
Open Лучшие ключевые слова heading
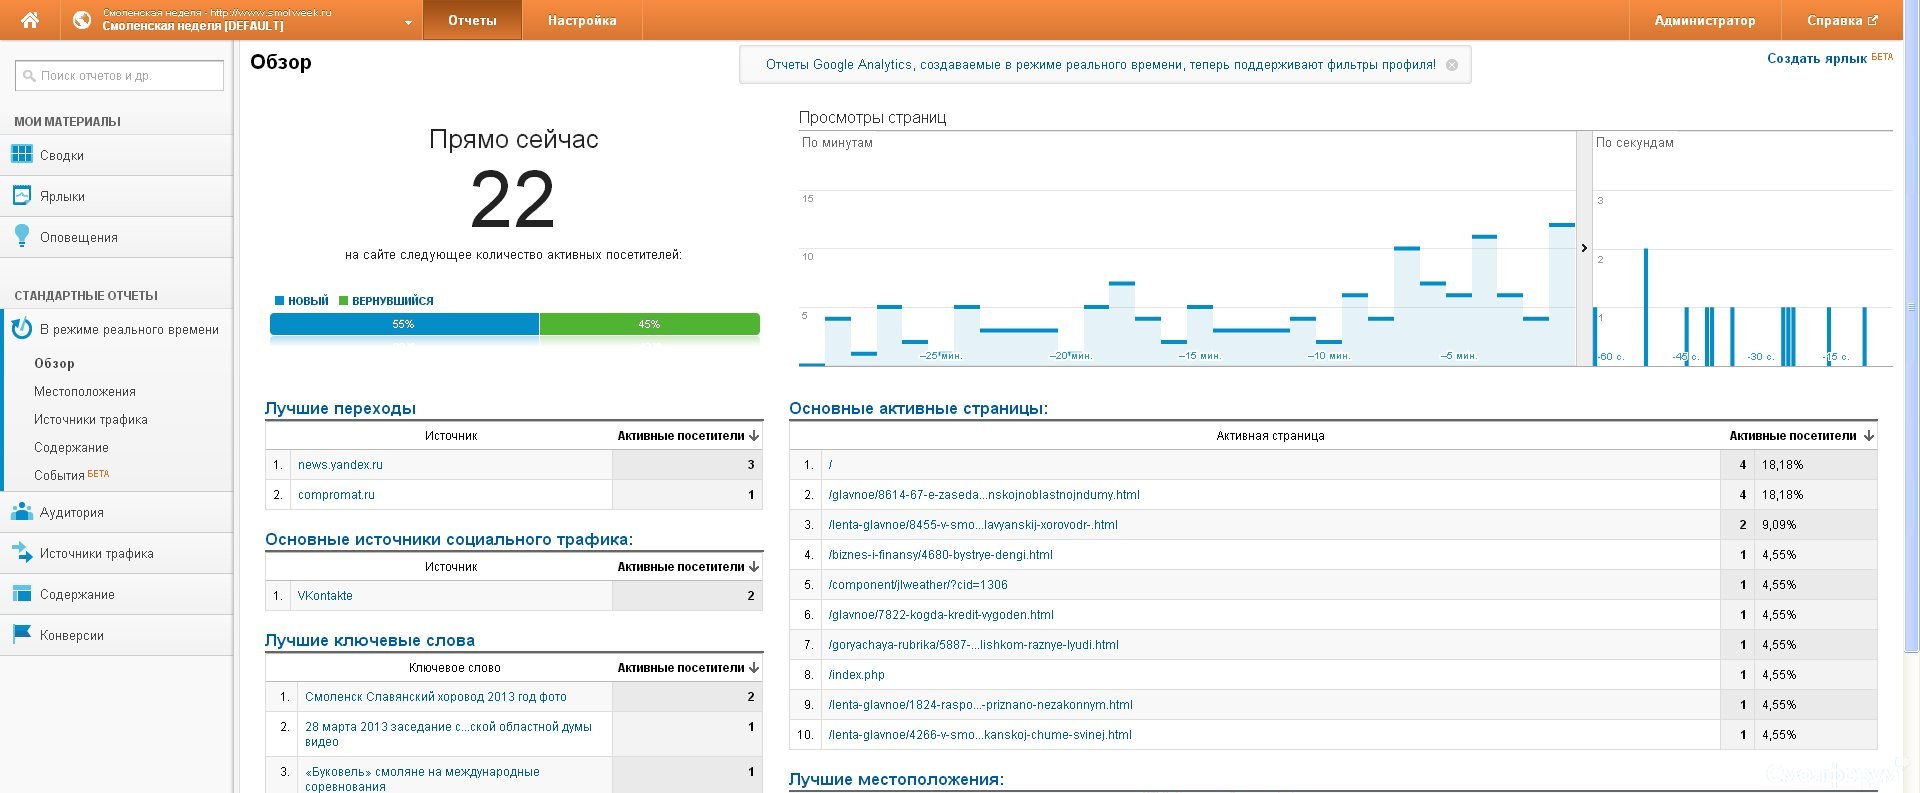(369, 640)
